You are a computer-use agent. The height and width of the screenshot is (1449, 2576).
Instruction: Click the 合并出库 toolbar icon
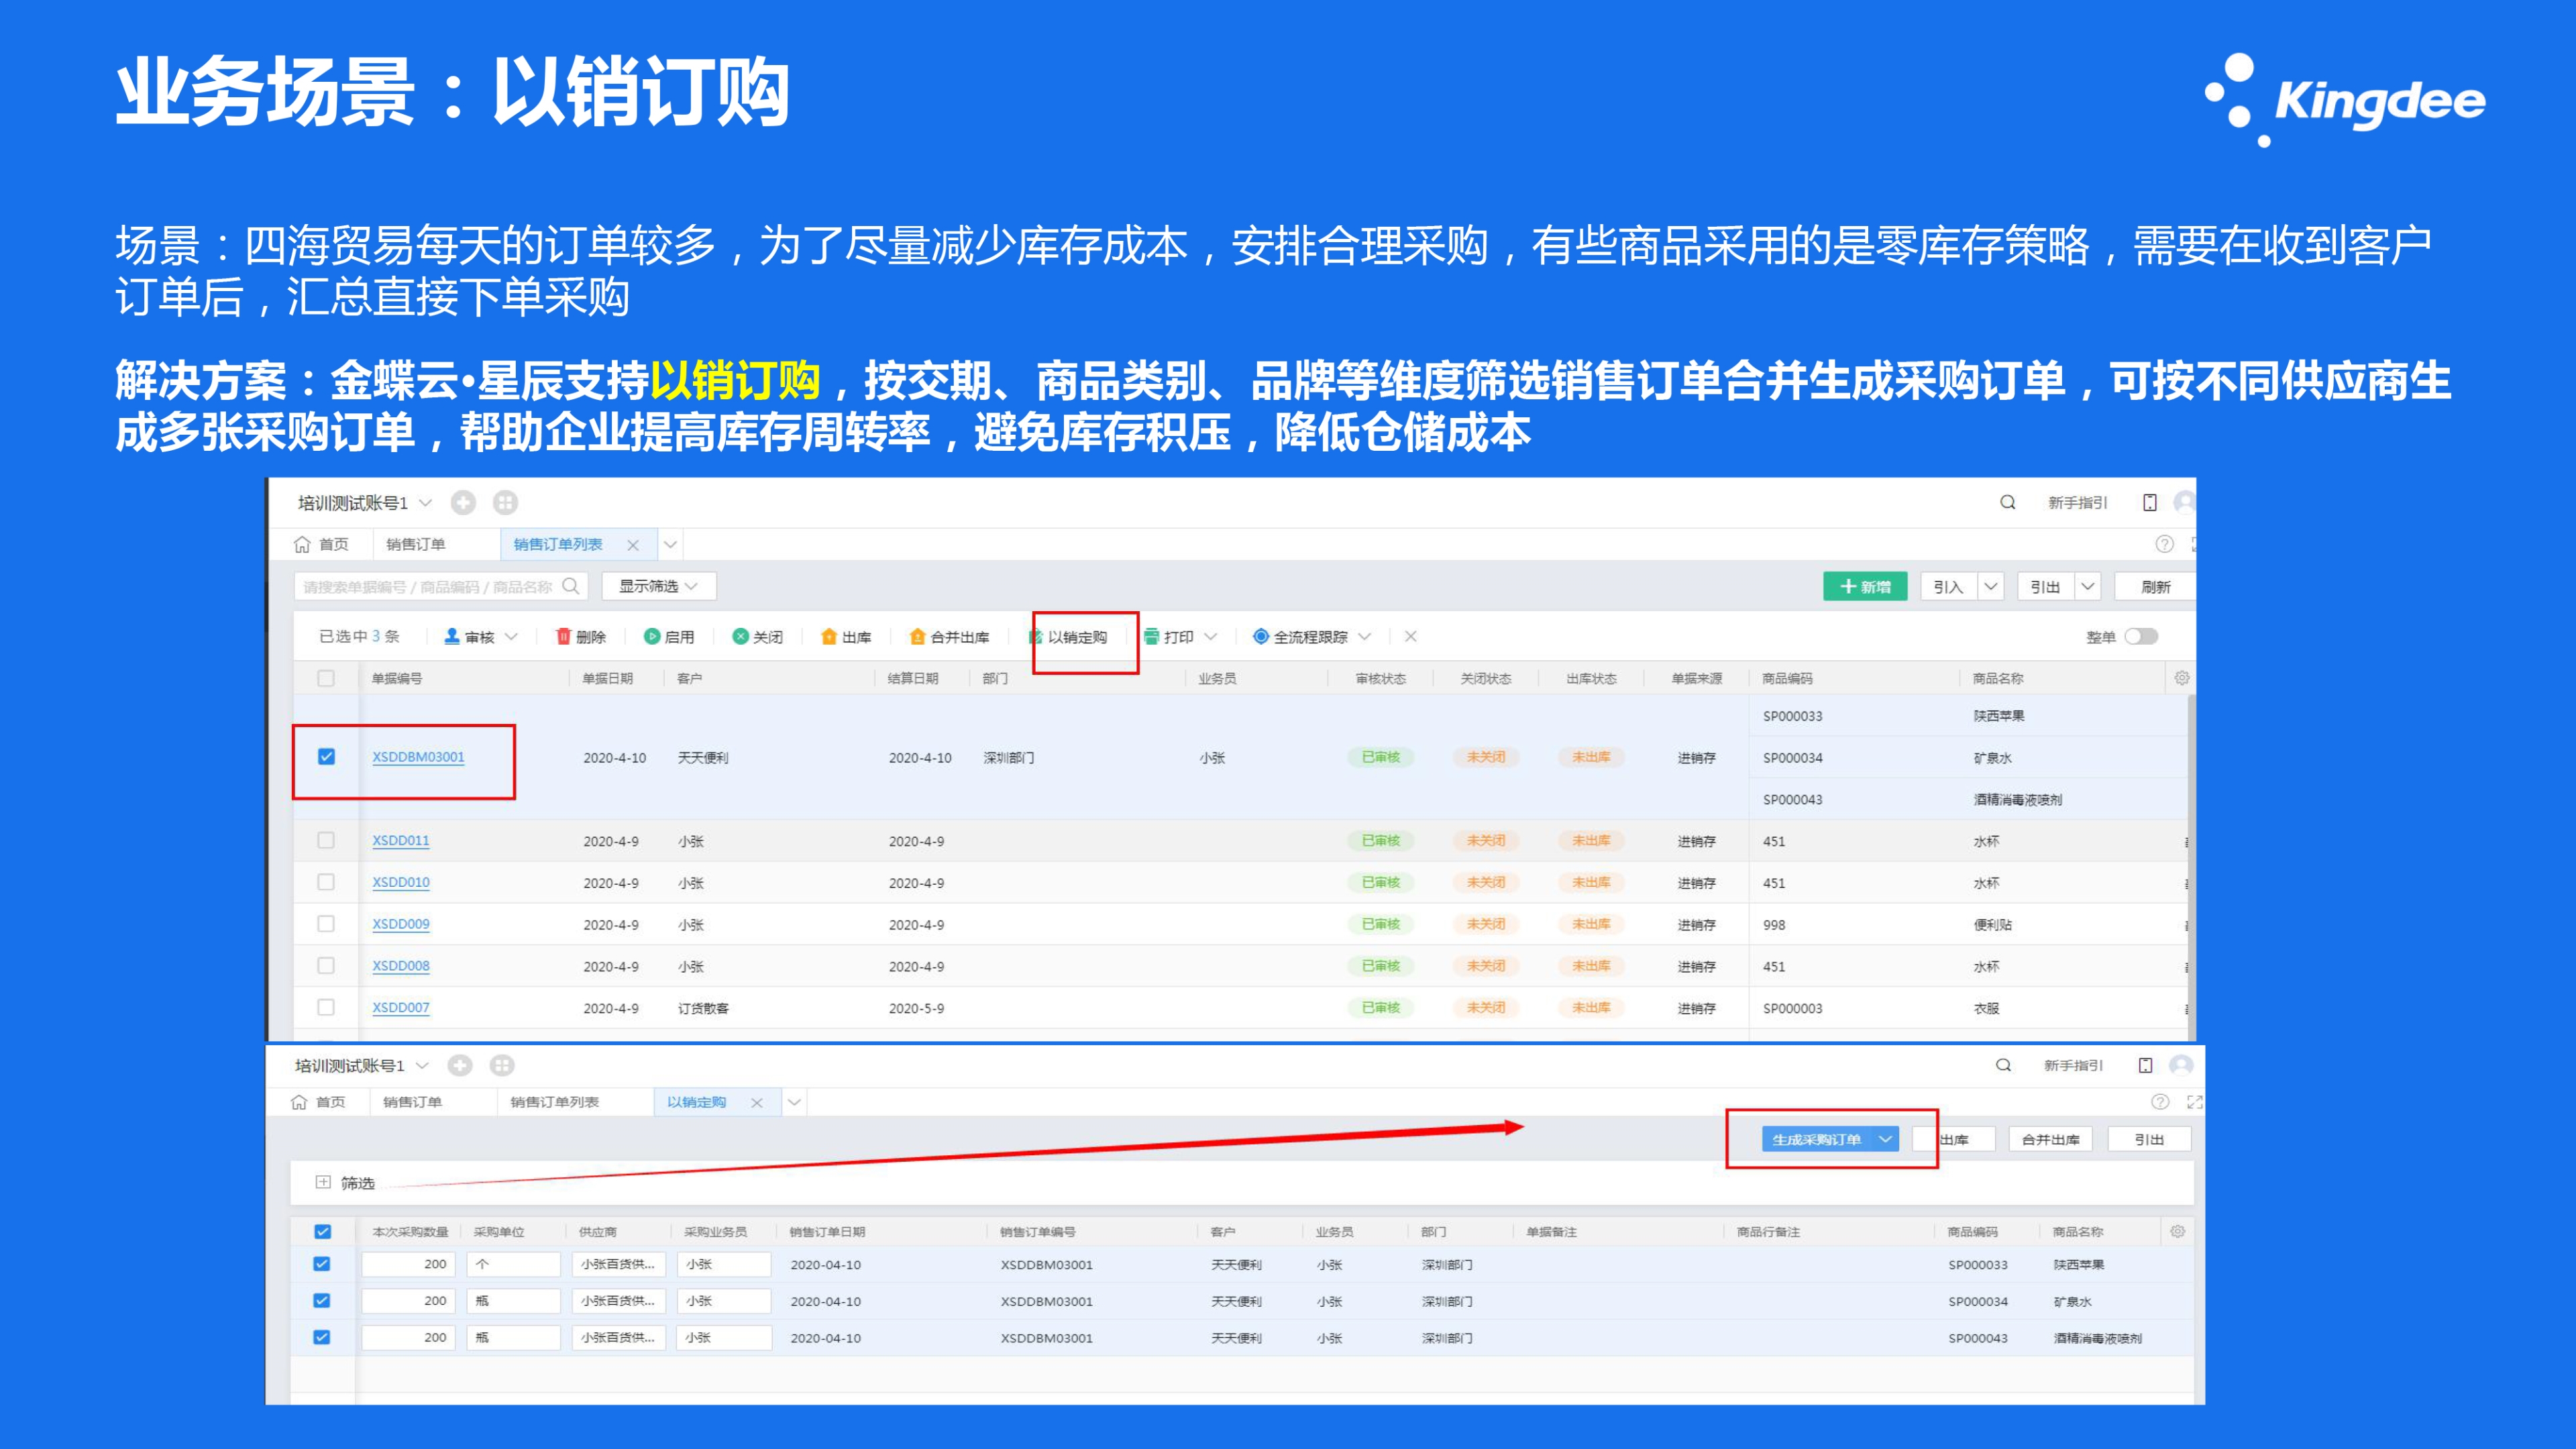[x=917, y=636]
